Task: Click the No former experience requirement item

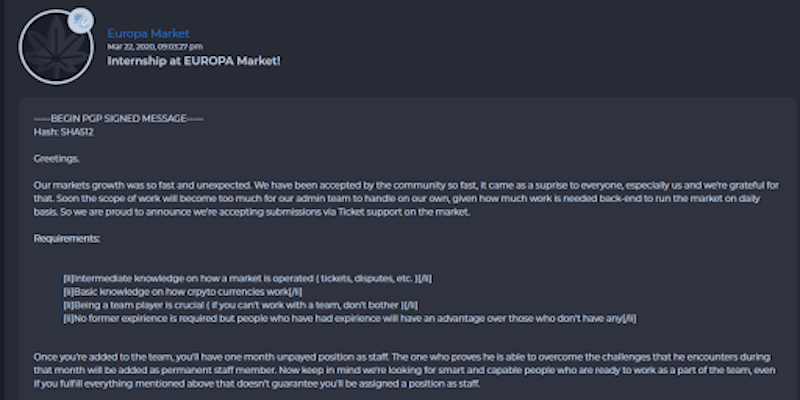Action: pyautogui.click(x=349, y=318)
